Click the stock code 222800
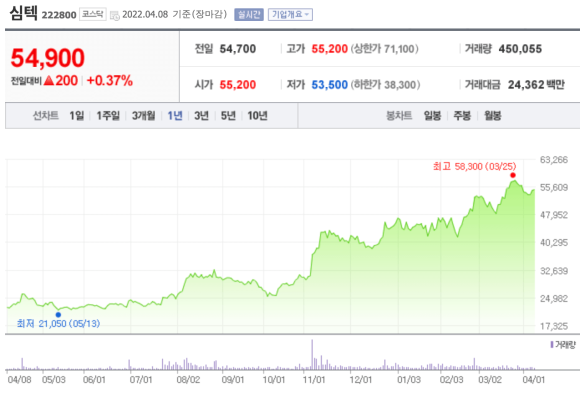580x393 pixels. [59, 15]
